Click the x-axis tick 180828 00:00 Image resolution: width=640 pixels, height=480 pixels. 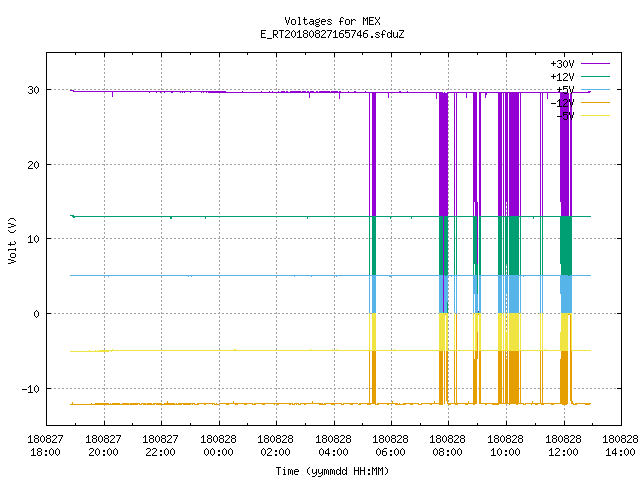click(x=218, y=446)
